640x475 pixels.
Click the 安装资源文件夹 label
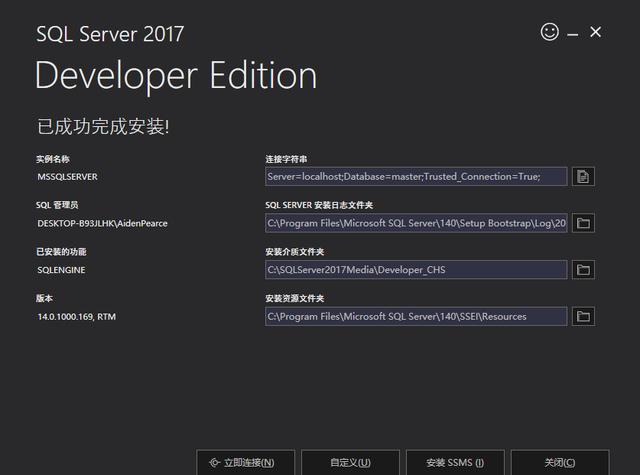pyautogui.click(x=294, y=298)
